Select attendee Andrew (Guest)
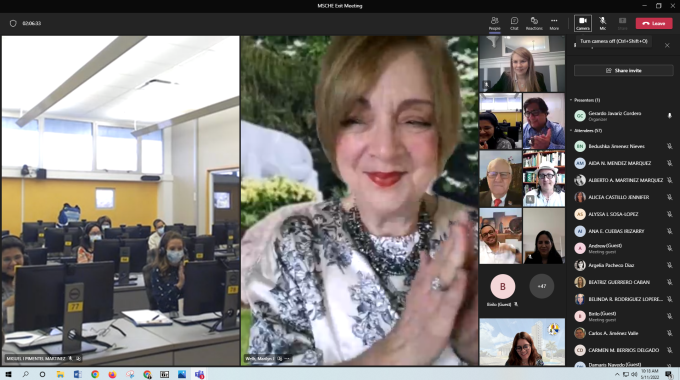 (623, 248)
